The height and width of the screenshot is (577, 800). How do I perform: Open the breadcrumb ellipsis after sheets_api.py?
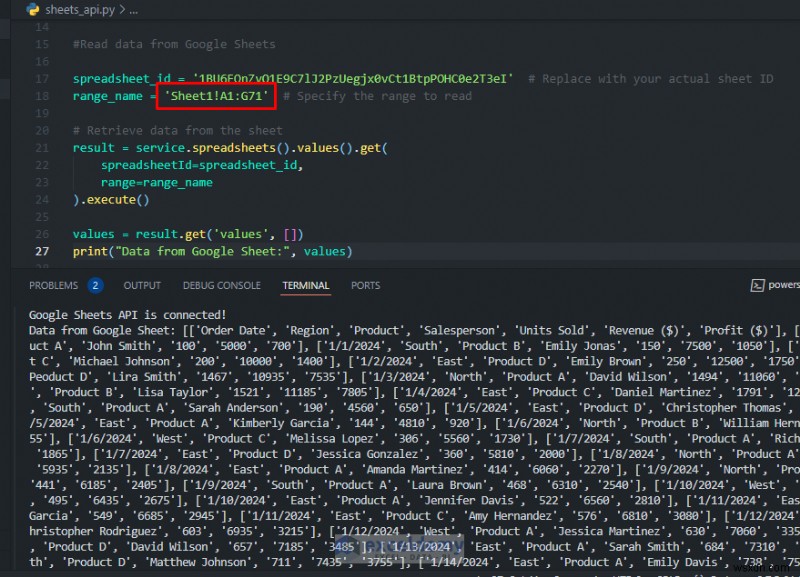134,10
